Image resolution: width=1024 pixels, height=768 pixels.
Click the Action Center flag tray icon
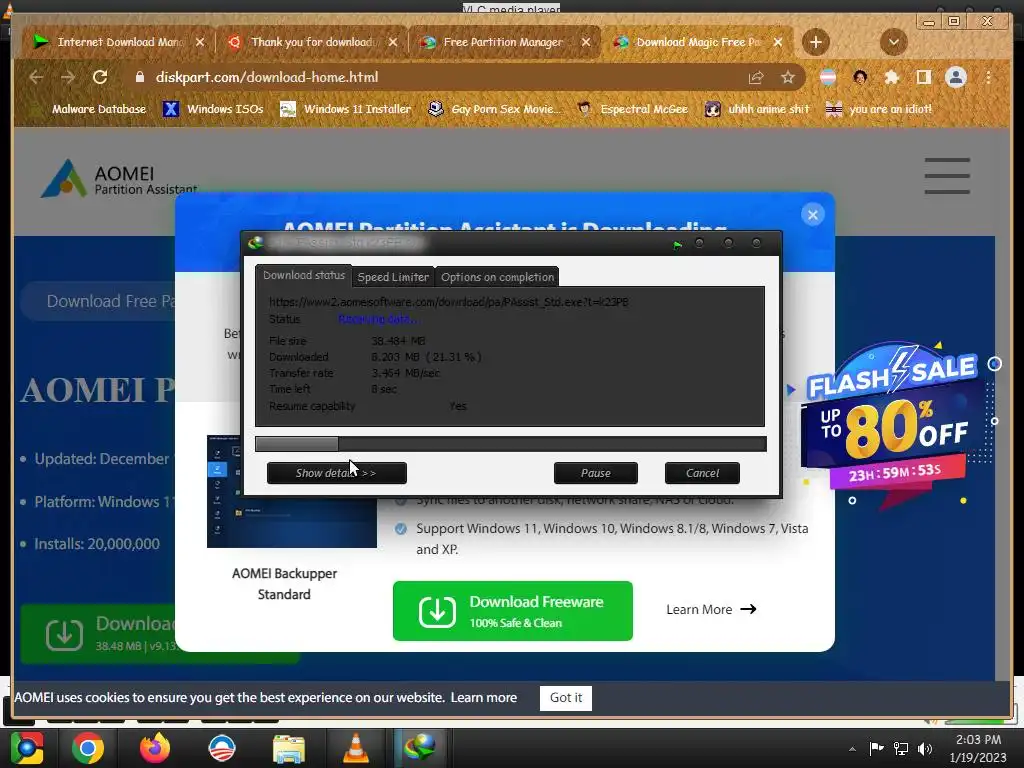[876, 748]
